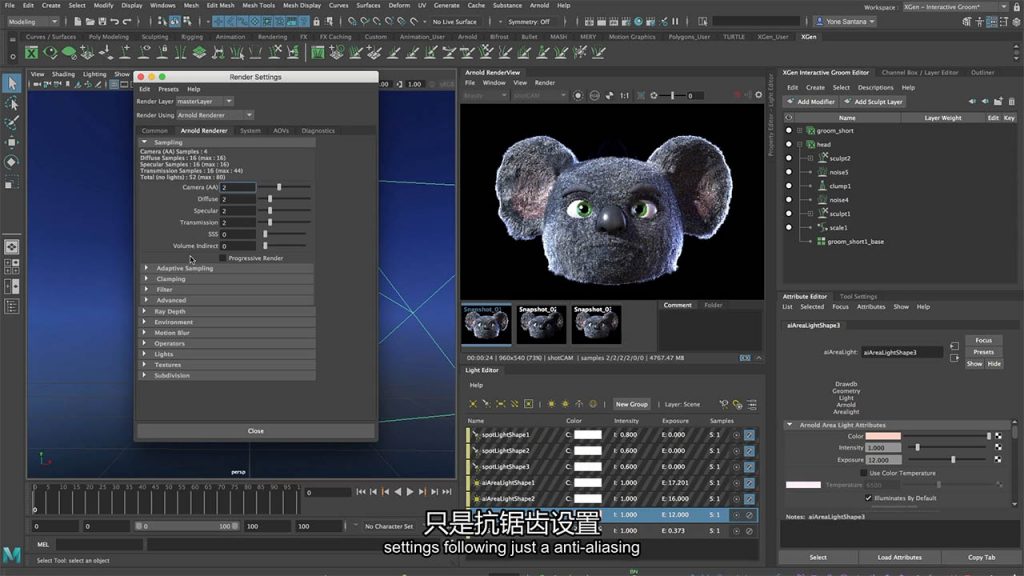
Task: Switch to the Outliner tab
Action: 982,72
